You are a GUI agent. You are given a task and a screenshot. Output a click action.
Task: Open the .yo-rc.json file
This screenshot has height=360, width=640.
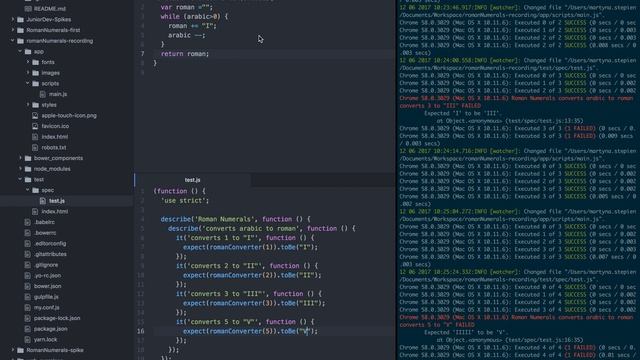(47, 276)
